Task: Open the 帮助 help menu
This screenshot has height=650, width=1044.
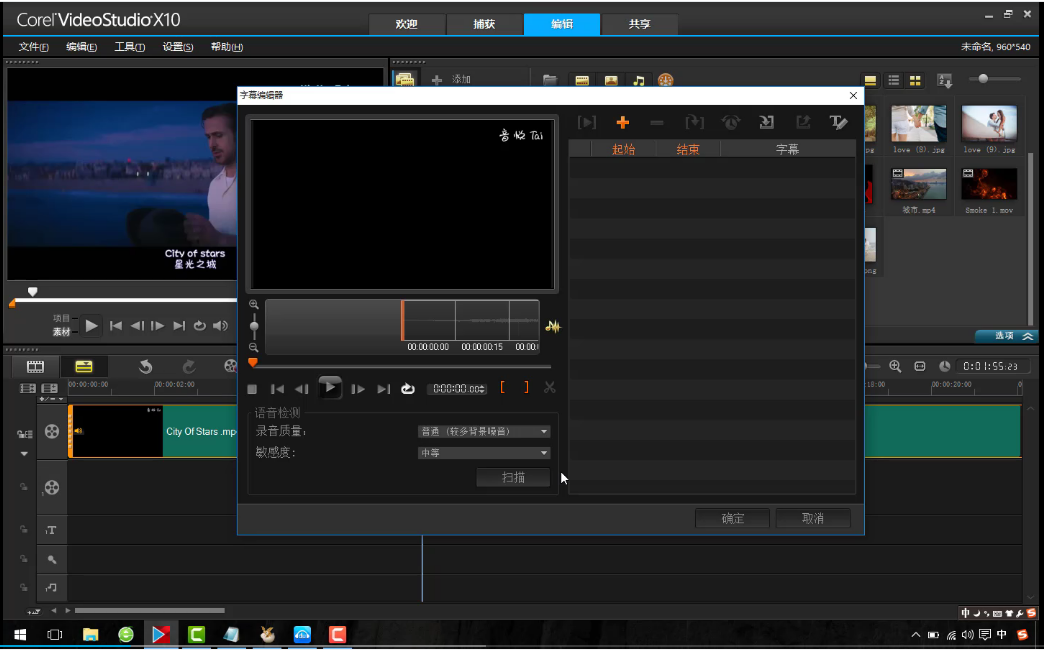Action: pos(226,47)
